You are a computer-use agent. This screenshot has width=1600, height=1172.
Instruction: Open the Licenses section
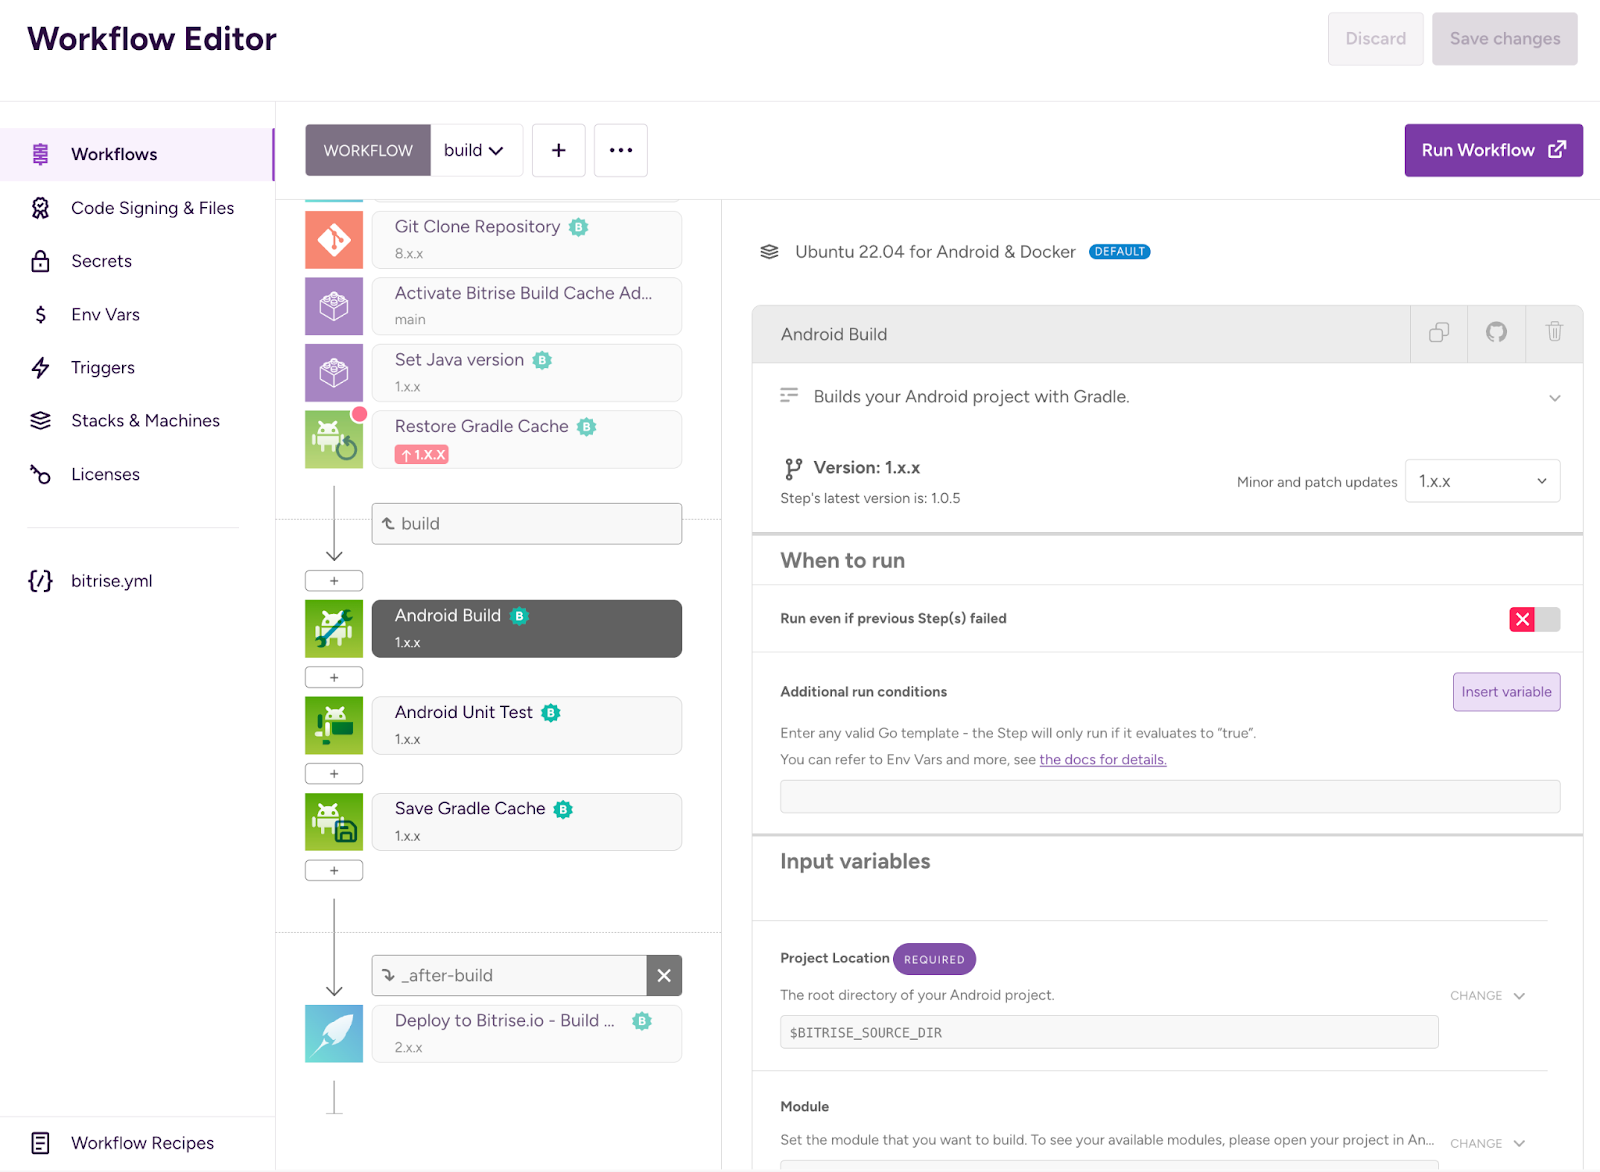(137, 474)
